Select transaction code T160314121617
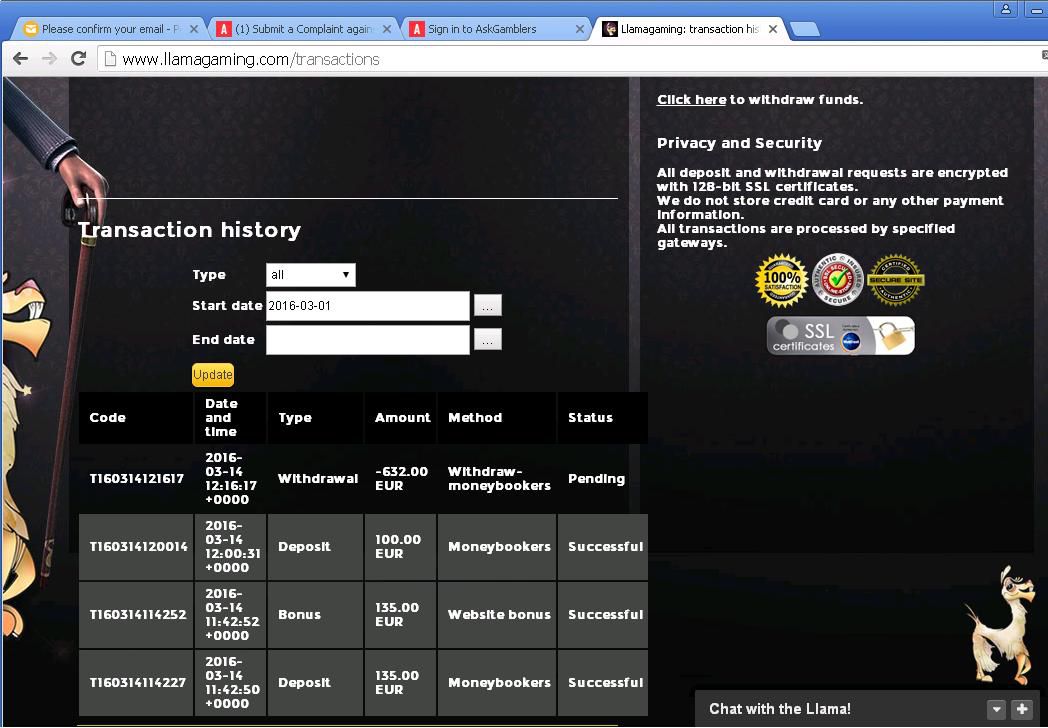Viewport: 1048px width, 728px height. click(136, 479)
